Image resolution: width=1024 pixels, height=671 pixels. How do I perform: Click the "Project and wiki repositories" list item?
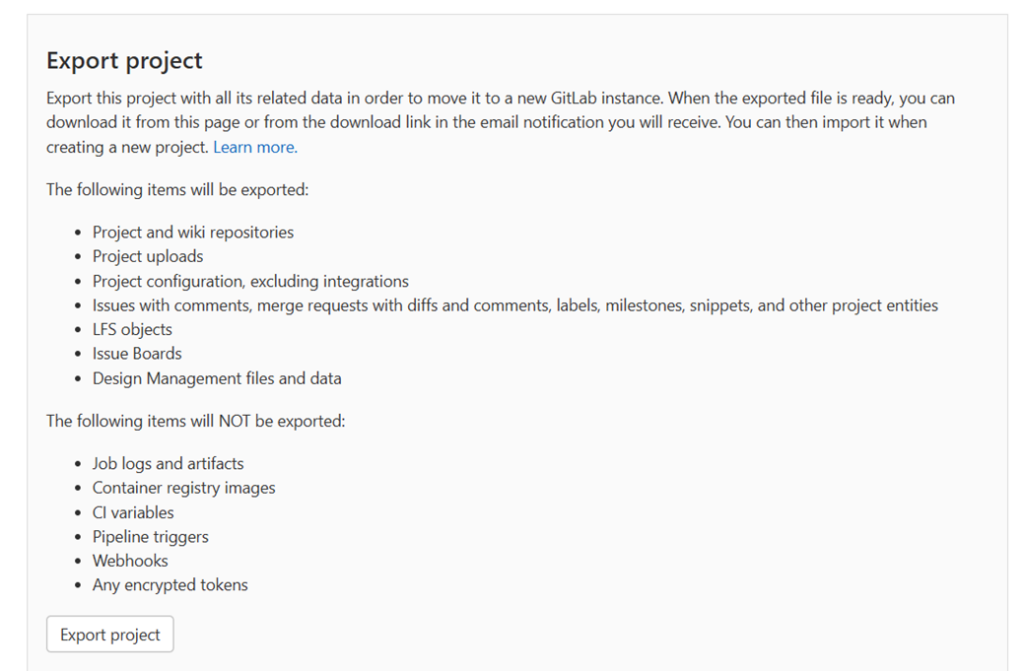[x=193, y=232]
